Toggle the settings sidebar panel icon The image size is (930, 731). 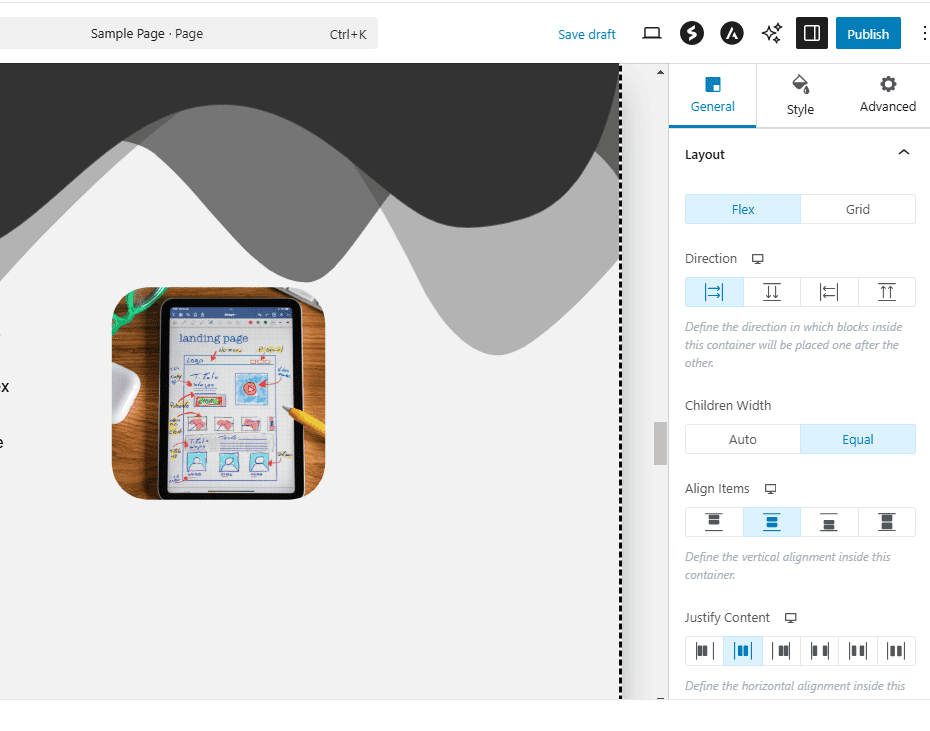(x=811, y=33)
